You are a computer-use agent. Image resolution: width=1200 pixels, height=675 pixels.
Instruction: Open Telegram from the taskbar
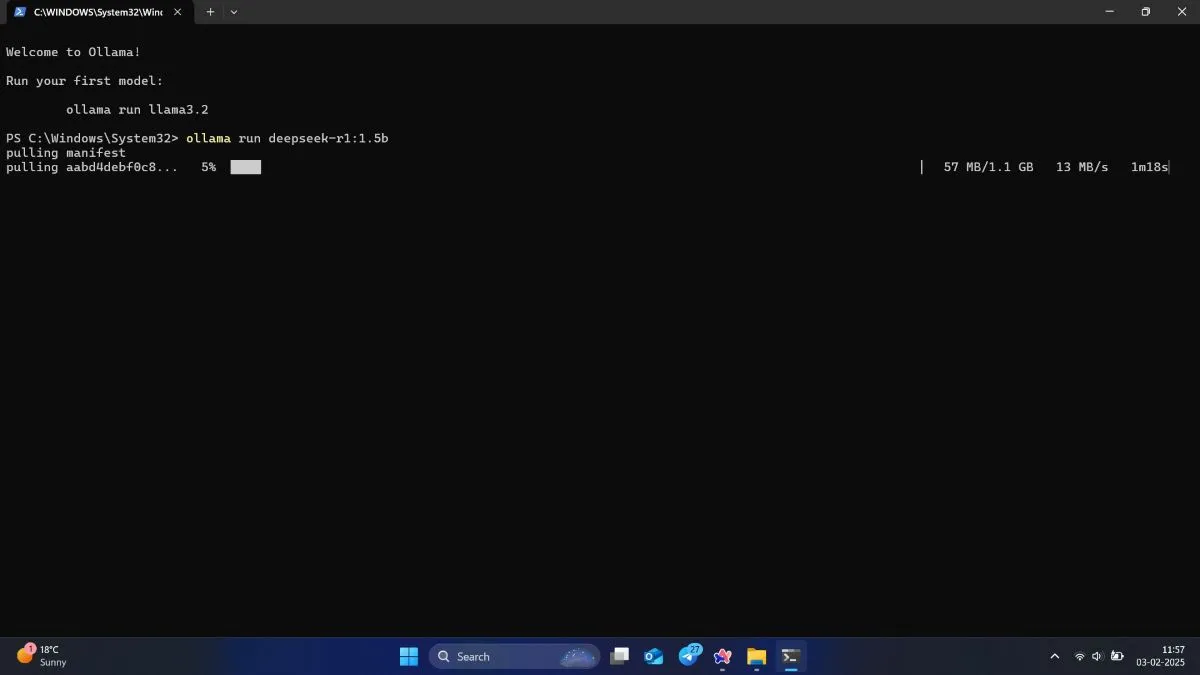pos(689,656)
